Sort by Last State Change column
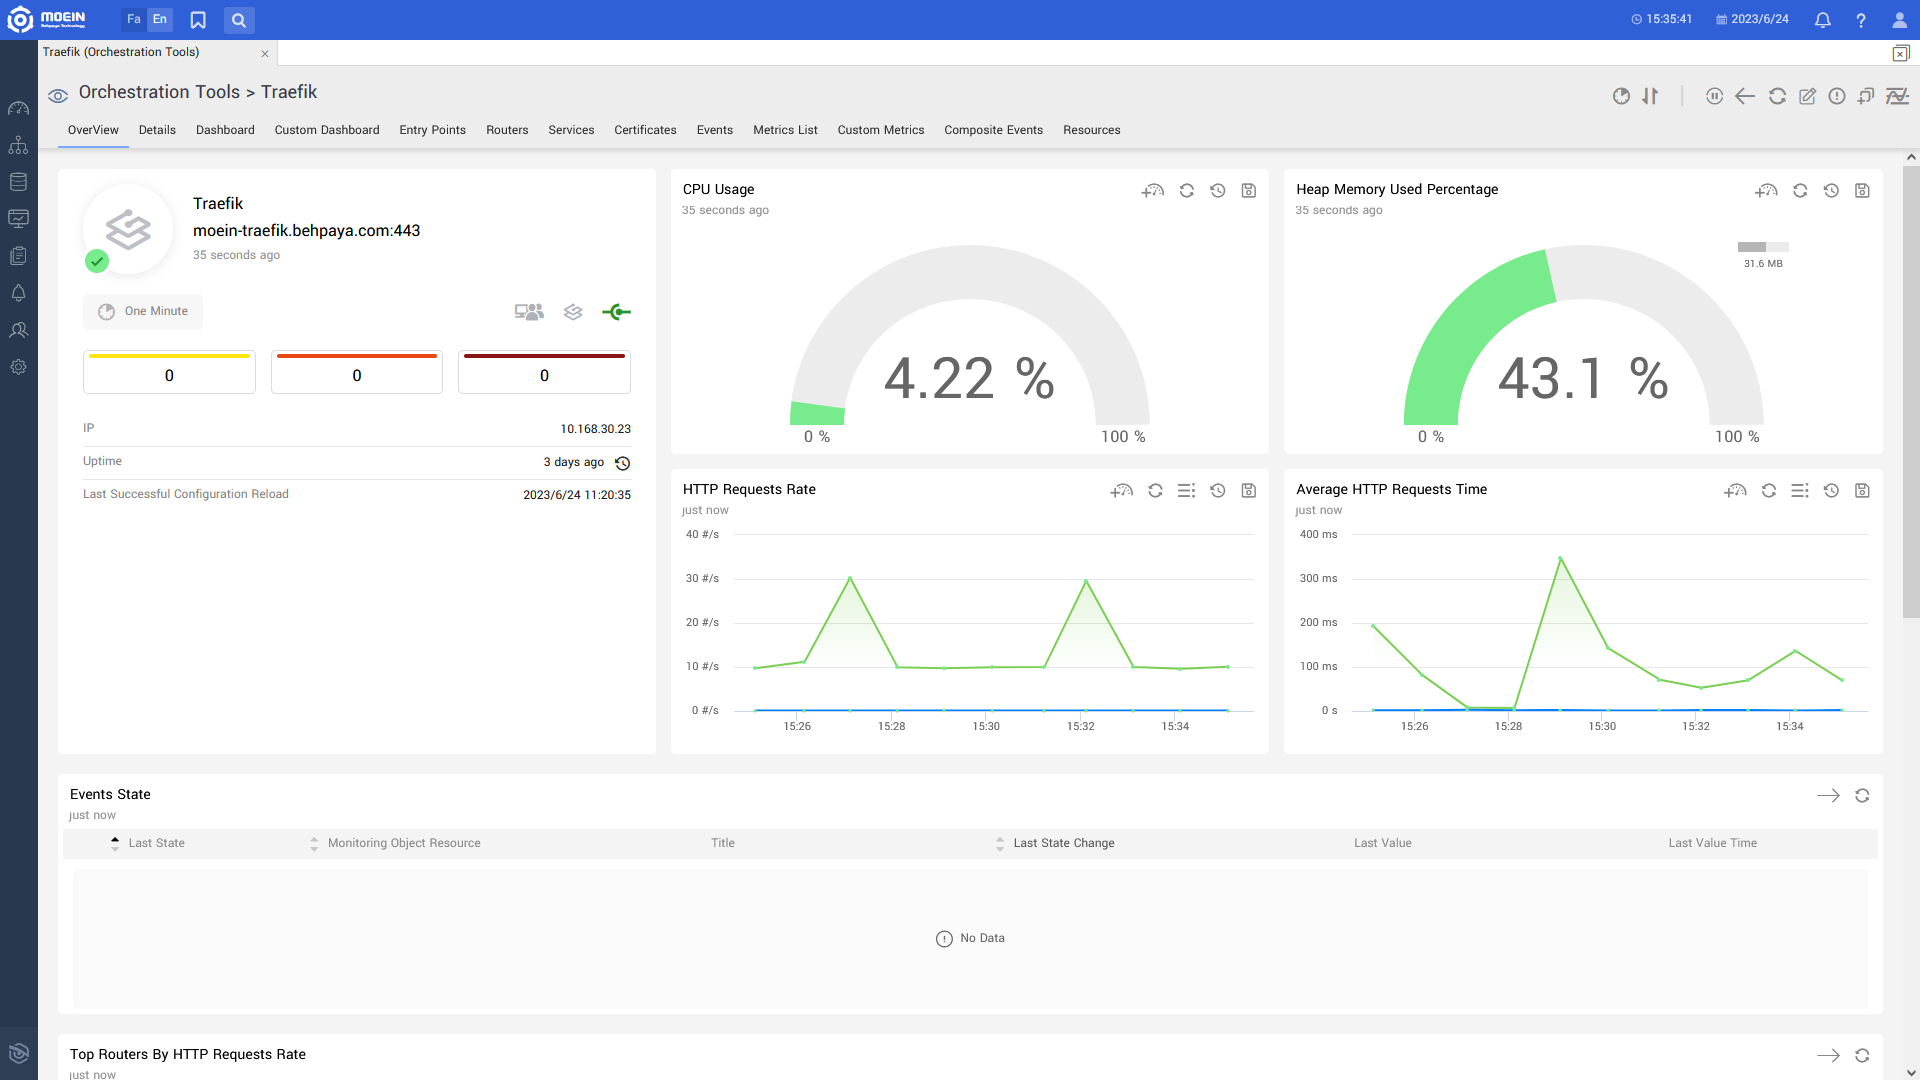Viewport: 1920px width, 1080px height. 1000,843
